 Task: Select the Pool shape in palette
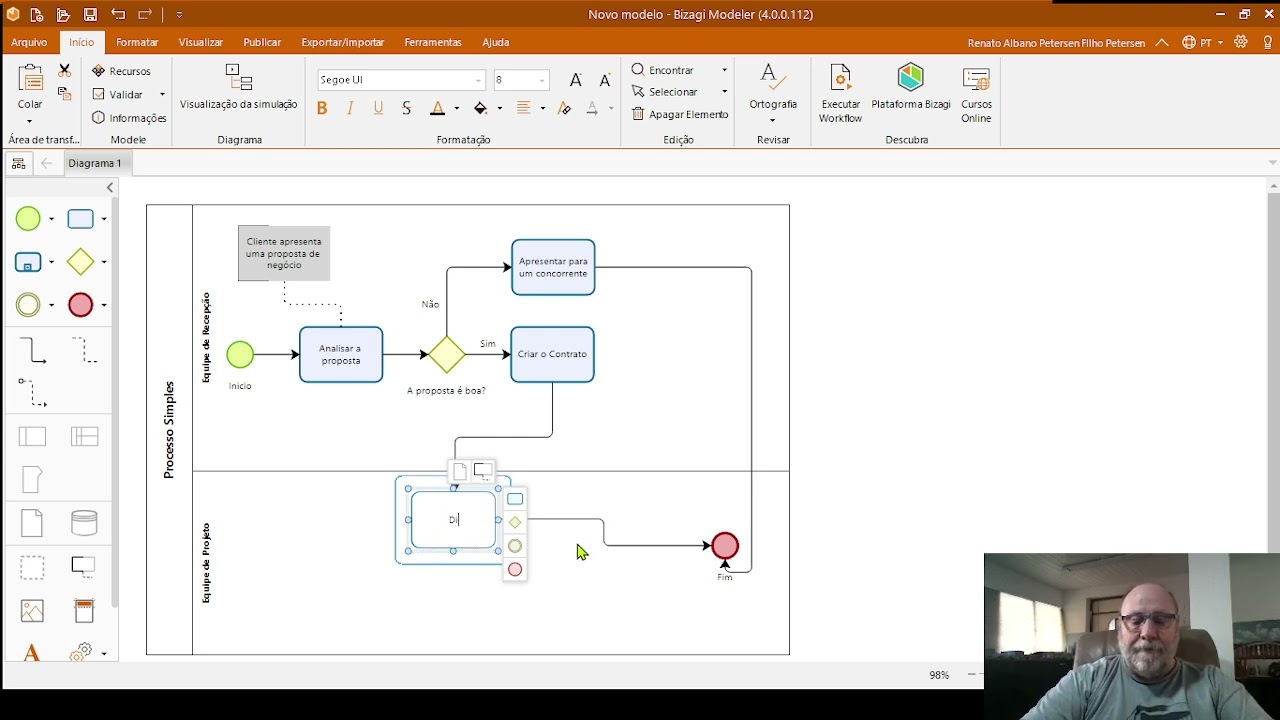click(x=33, y=436)
